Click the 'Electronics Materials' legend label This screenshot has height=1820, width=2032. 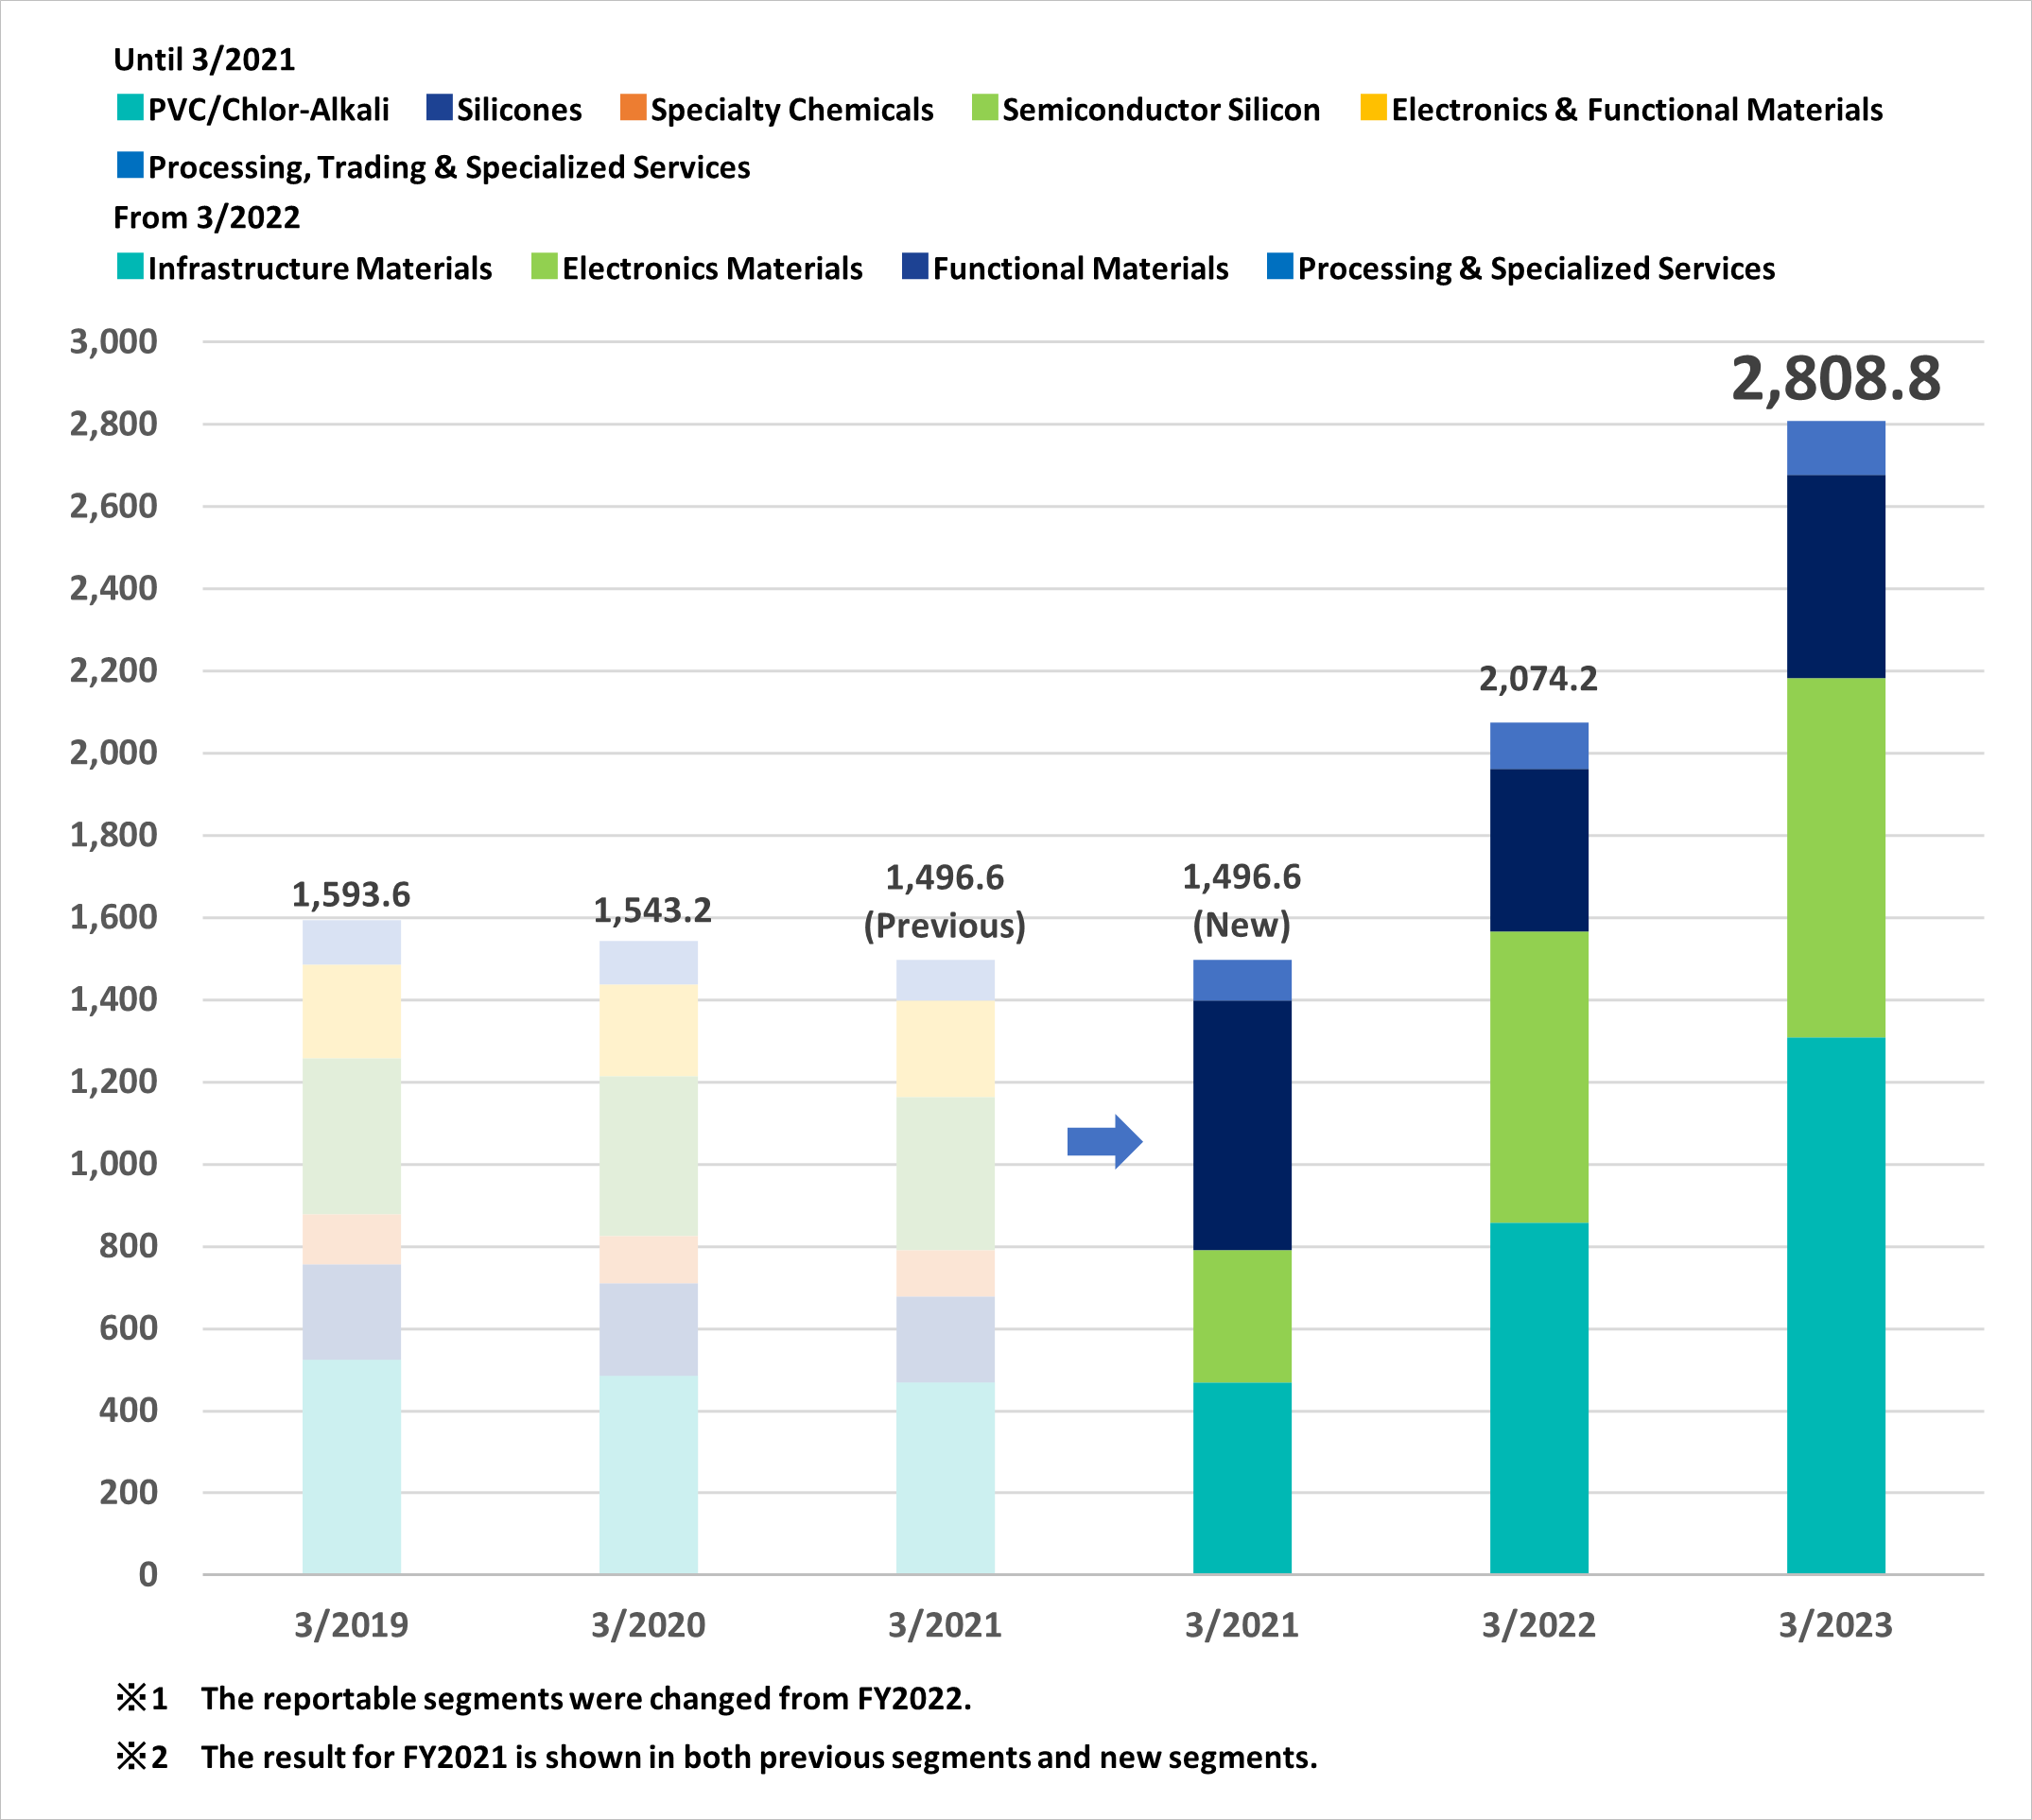tap(712, 268)
